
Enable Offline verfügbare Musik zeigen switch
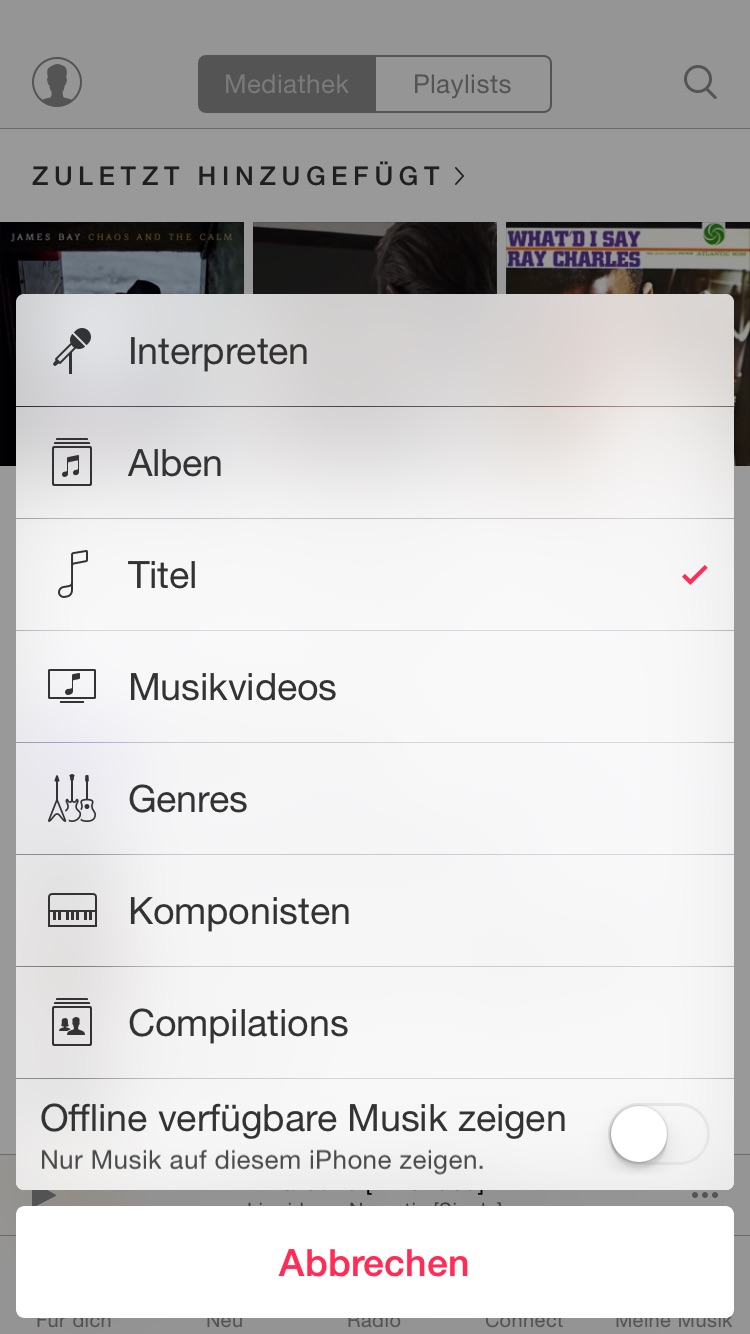coord(658,1134)
